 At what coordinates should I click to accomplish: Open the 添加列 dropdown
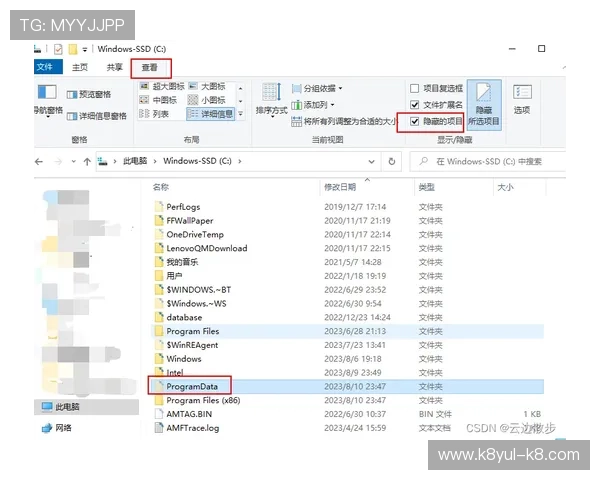313,105
